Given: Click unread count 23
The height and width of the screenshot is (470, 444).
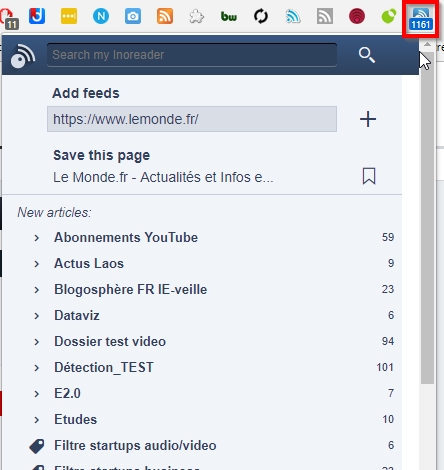Looking at the screenshot, I should click(x=388, y=289).
